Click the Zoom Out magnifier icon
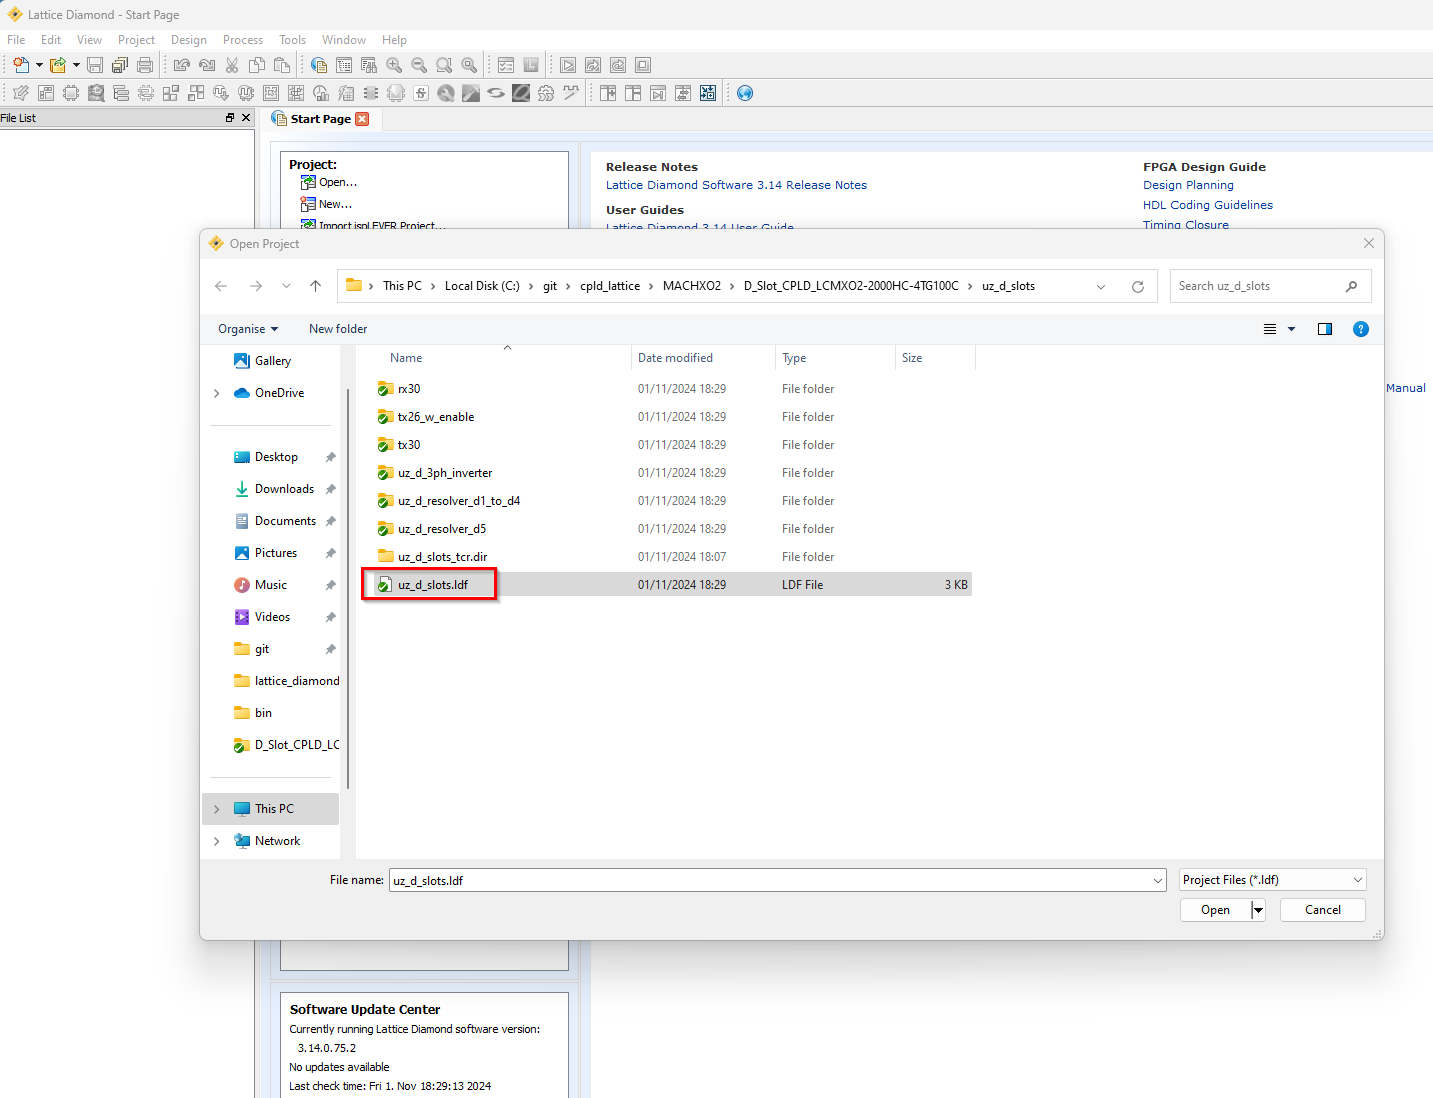 (x=419, y=65)
